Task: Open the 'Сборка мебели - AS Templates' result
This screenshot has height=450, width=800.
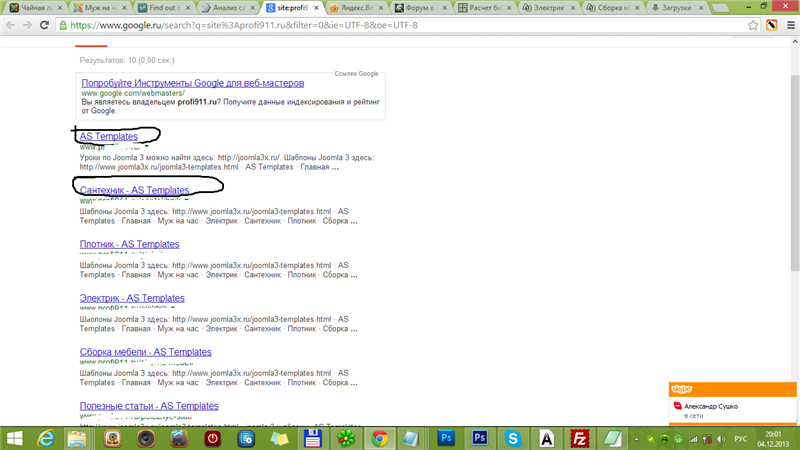Action: coord(145,352)
